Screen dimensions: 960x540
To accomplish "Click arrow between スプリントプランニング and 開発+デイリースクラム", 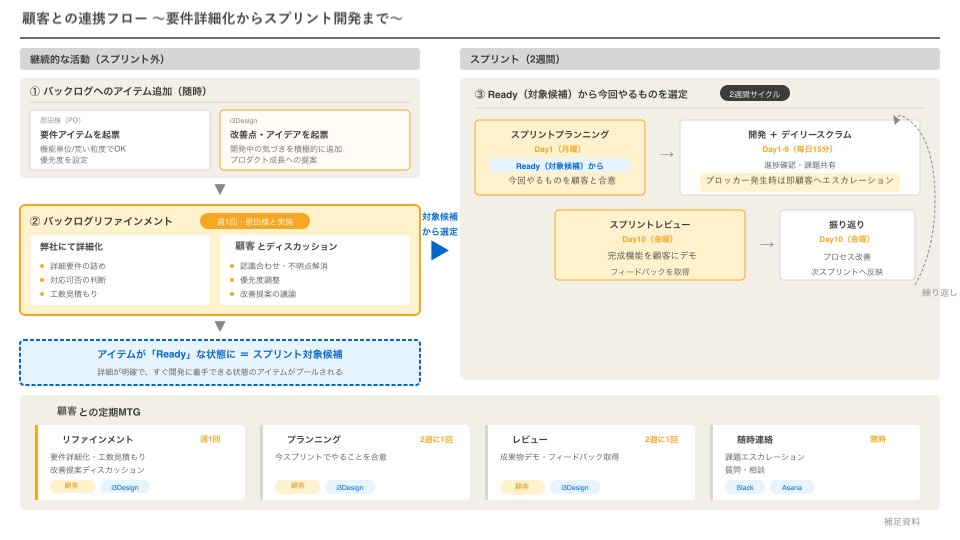I will (x=666, y=155).
